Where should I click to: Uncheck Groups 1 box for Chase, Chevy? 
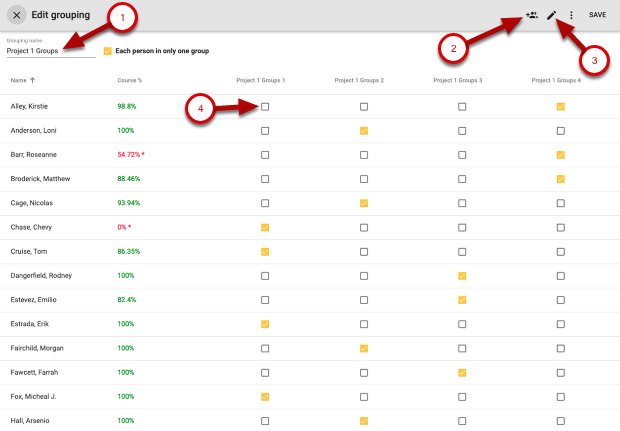[x=265, y=227]
